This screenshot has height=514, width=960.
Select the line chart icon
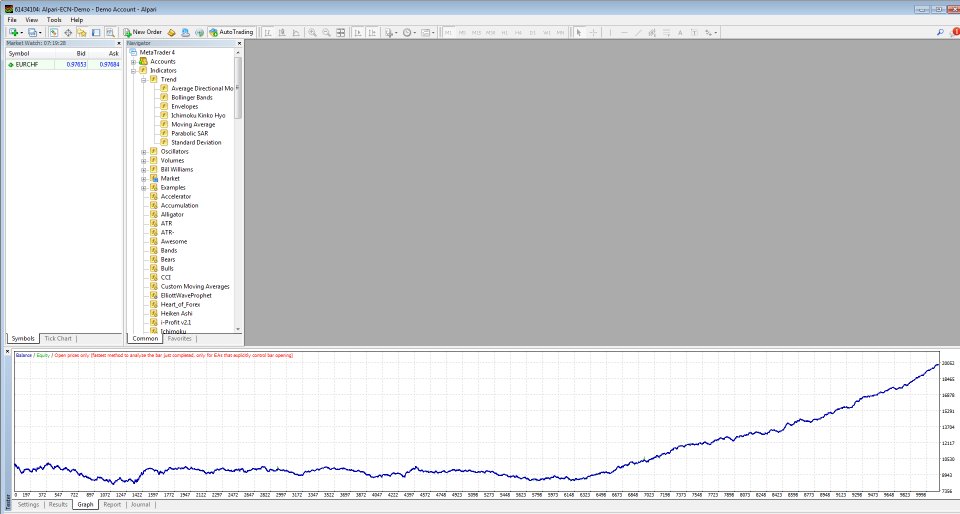(296, 32)
